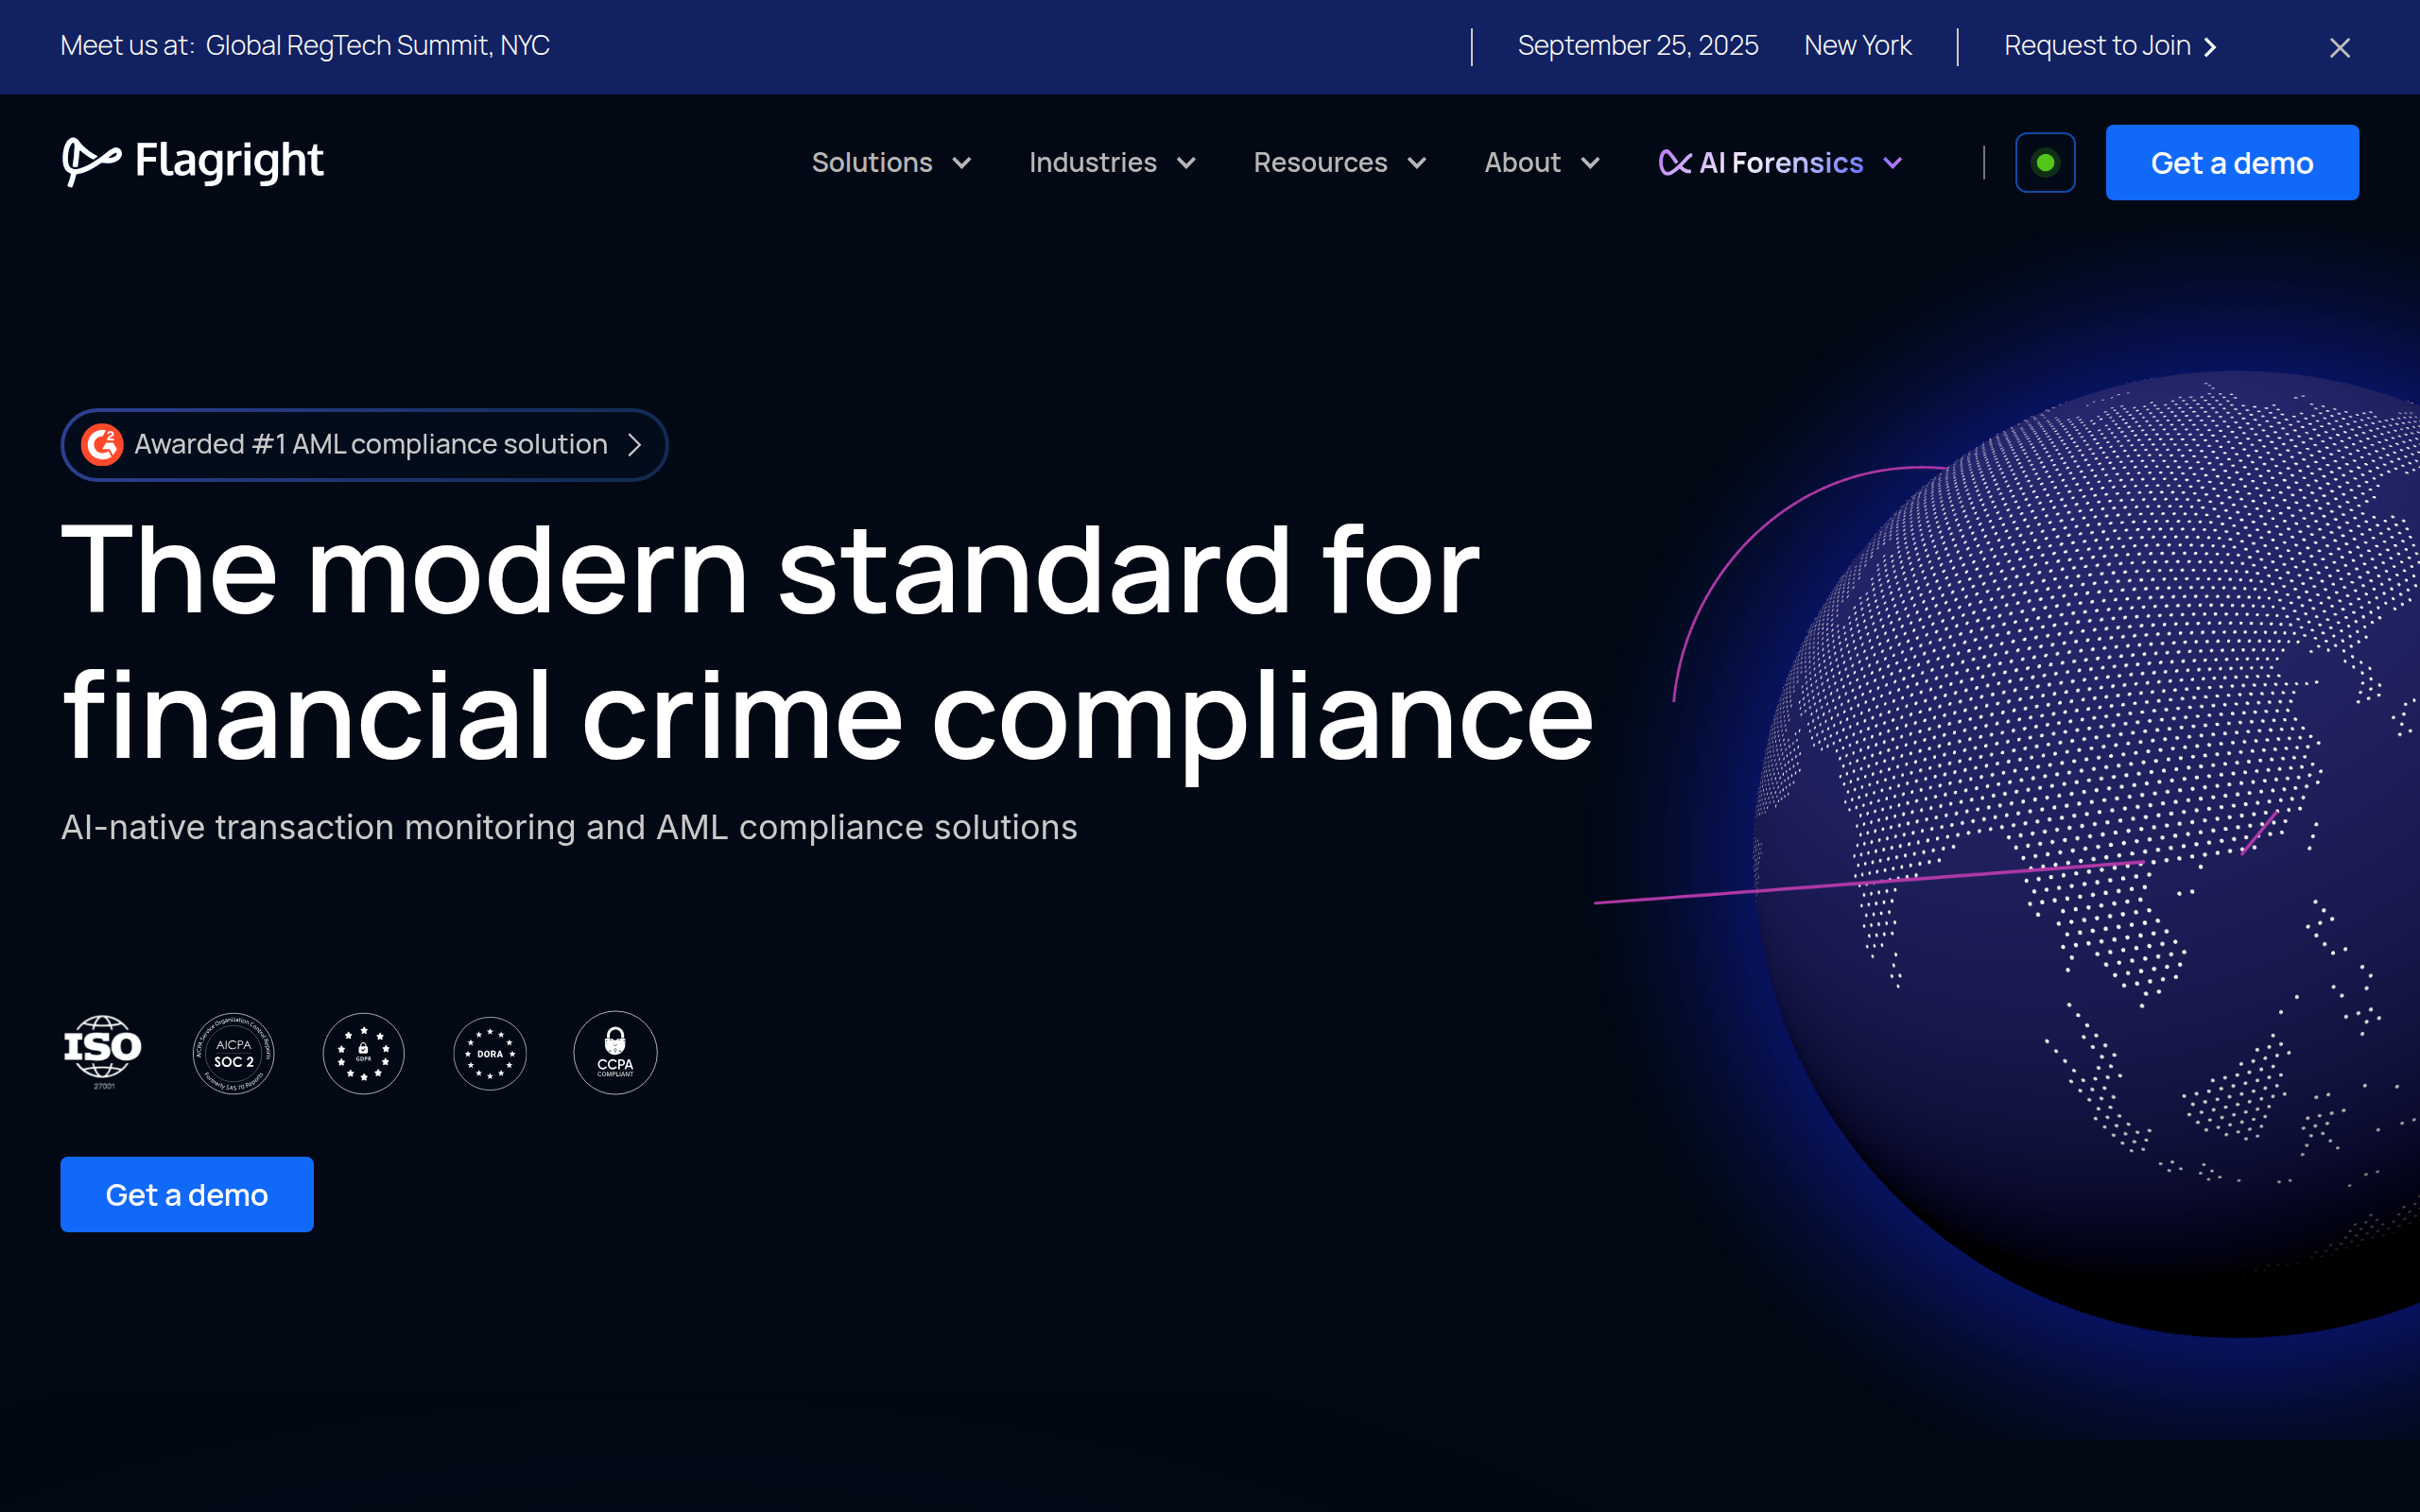Open the AI Forensics menu
Image resolution: width=2420 pixels, height=1512 pixels.
pyautogui.click(x=1782, y=163)
